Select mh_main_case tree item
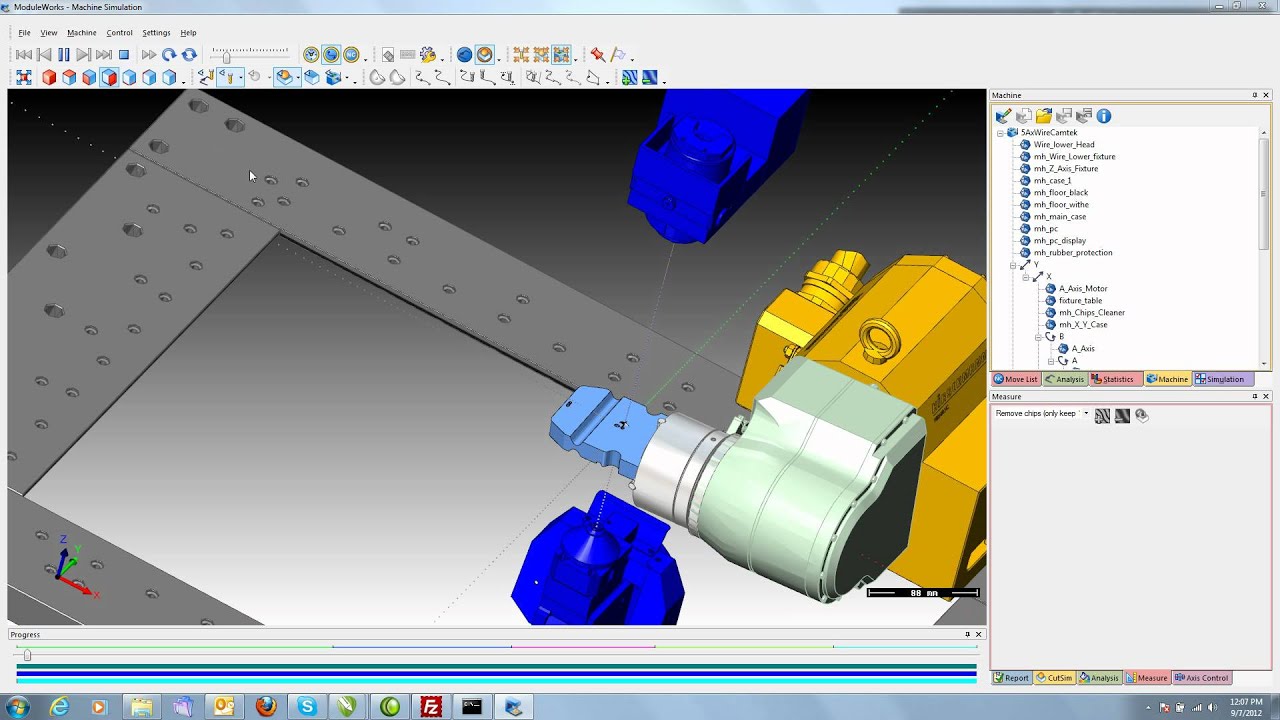Viewport: 1280px width, 720px height. (1060, 217)
